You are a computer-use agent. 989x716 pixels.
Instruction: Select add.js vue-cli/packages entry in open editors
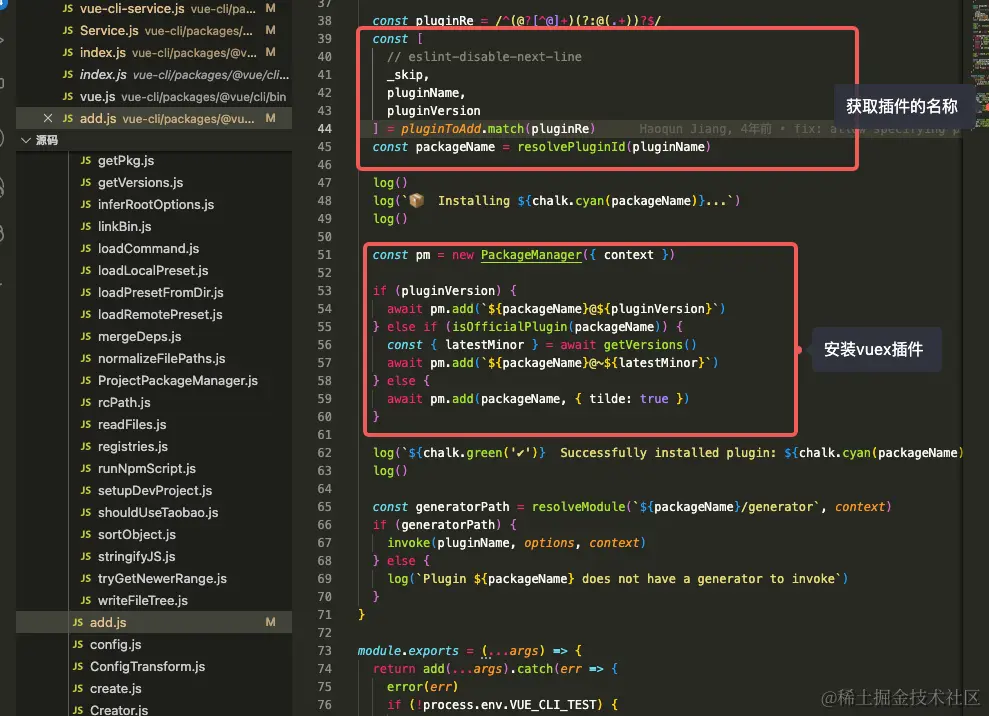[154, 118]
